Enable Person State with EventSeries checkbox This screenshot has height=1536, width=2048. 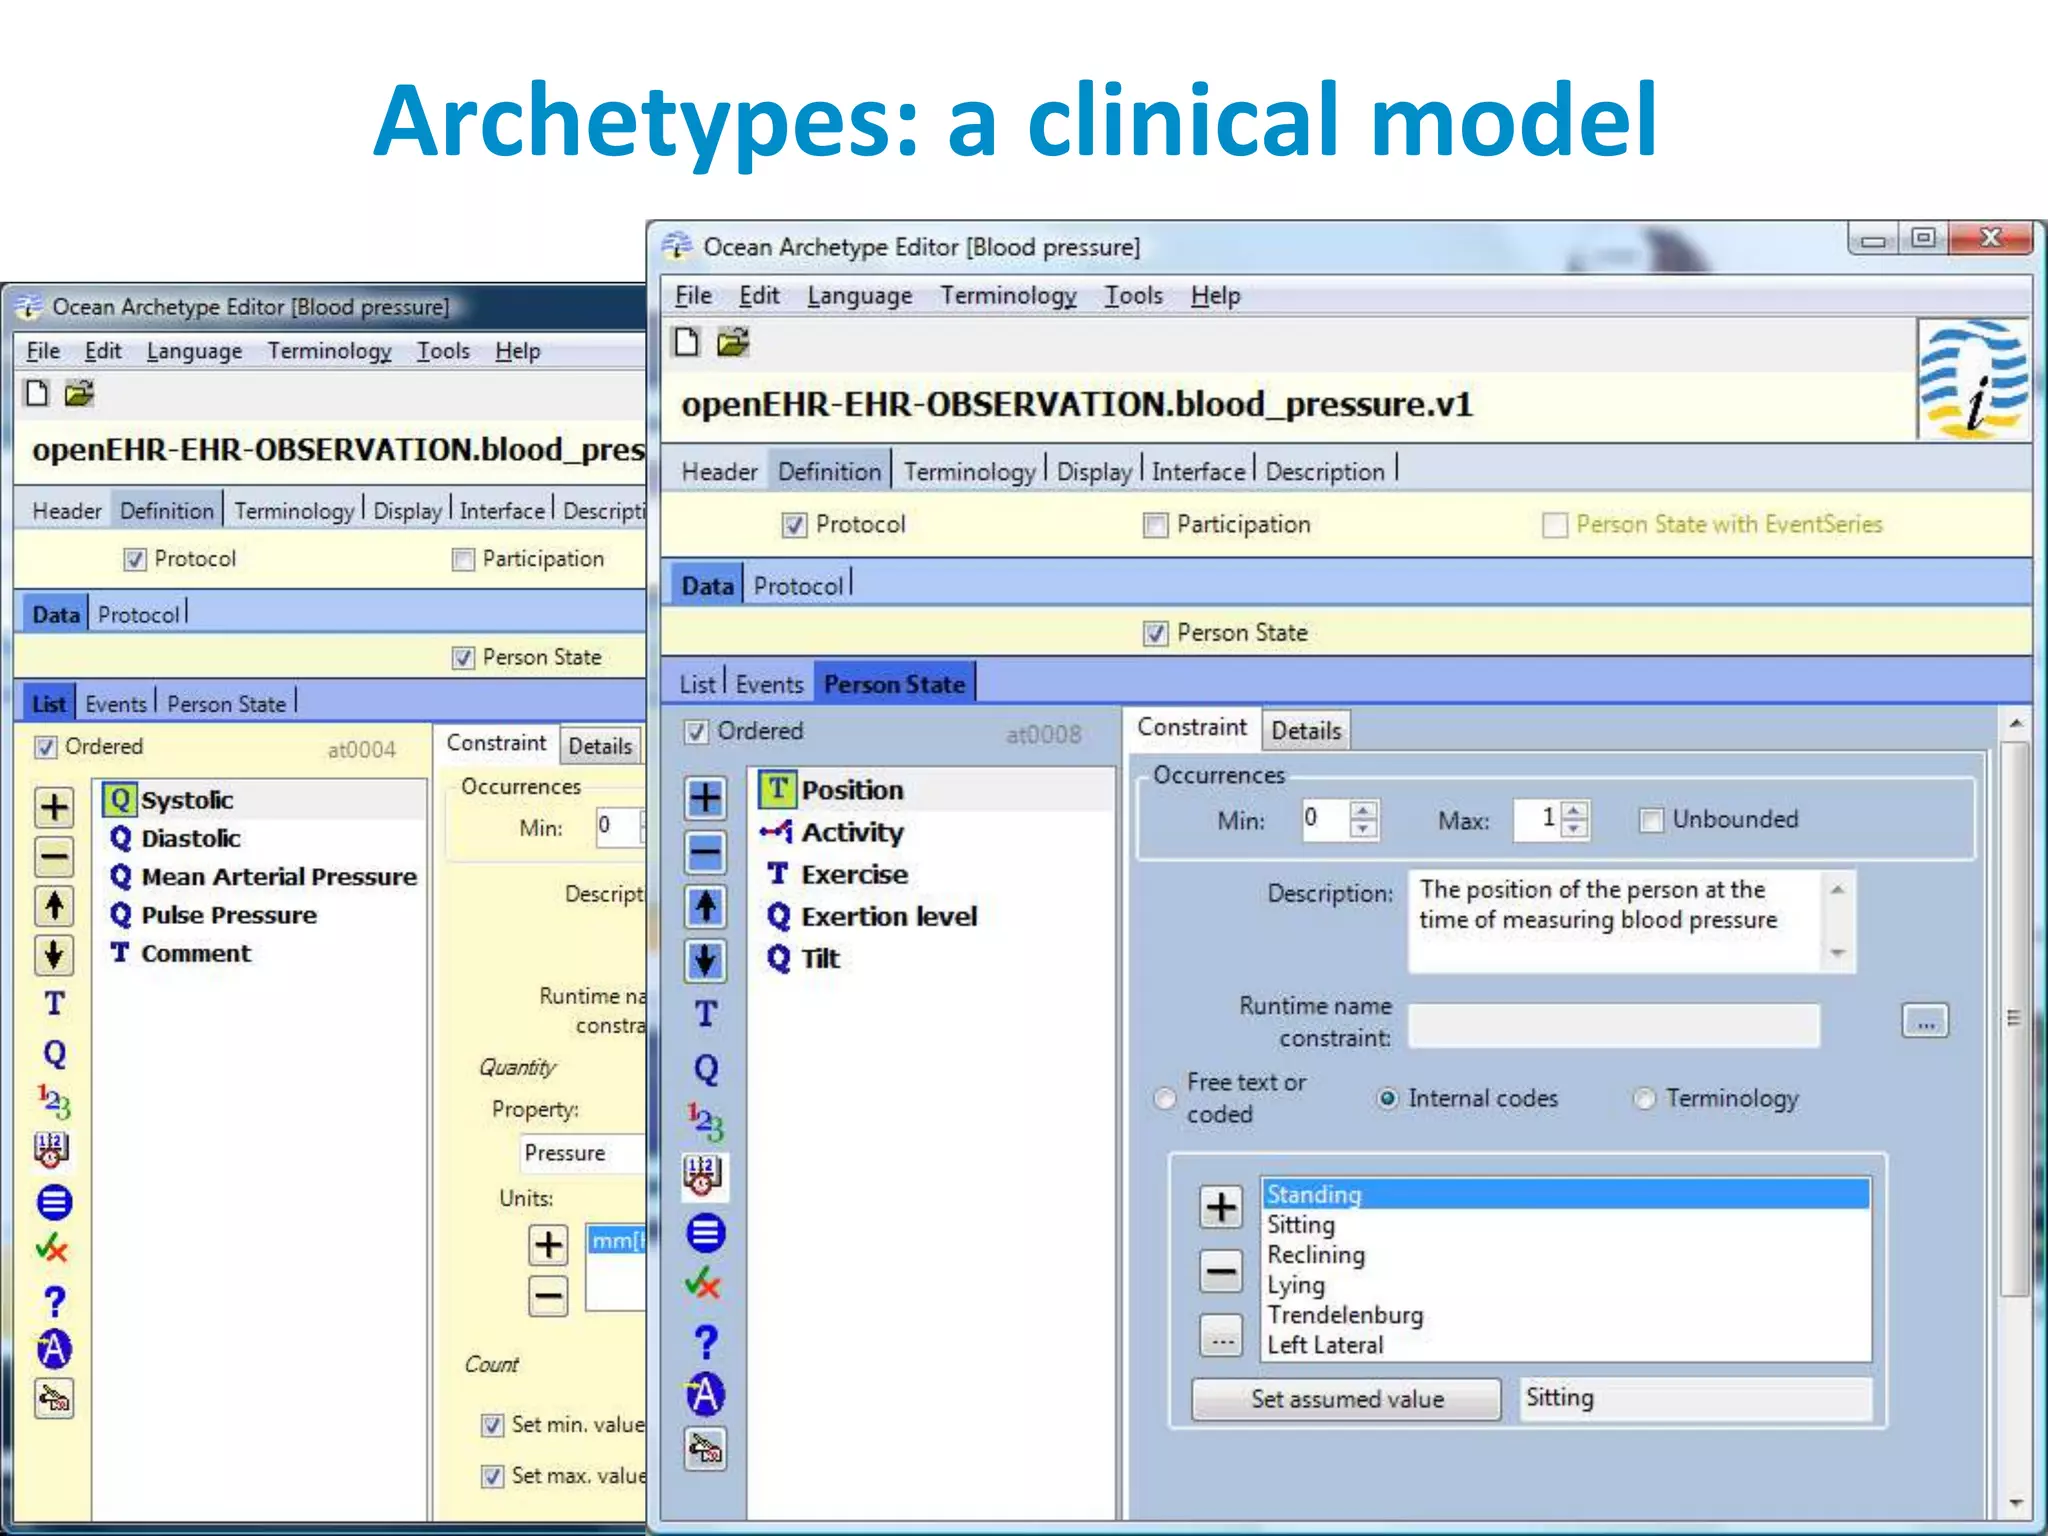(x=1554, y=525)
